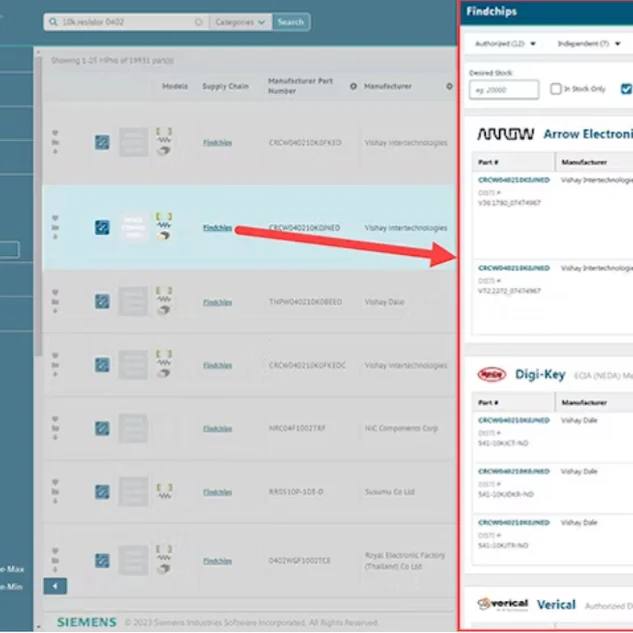The width and height of the screenshot is (633, 633).
Task: Click the 'Vishay Dale' manufacturer cell in results
Action: pyautogui.click(x=384, y=302)
